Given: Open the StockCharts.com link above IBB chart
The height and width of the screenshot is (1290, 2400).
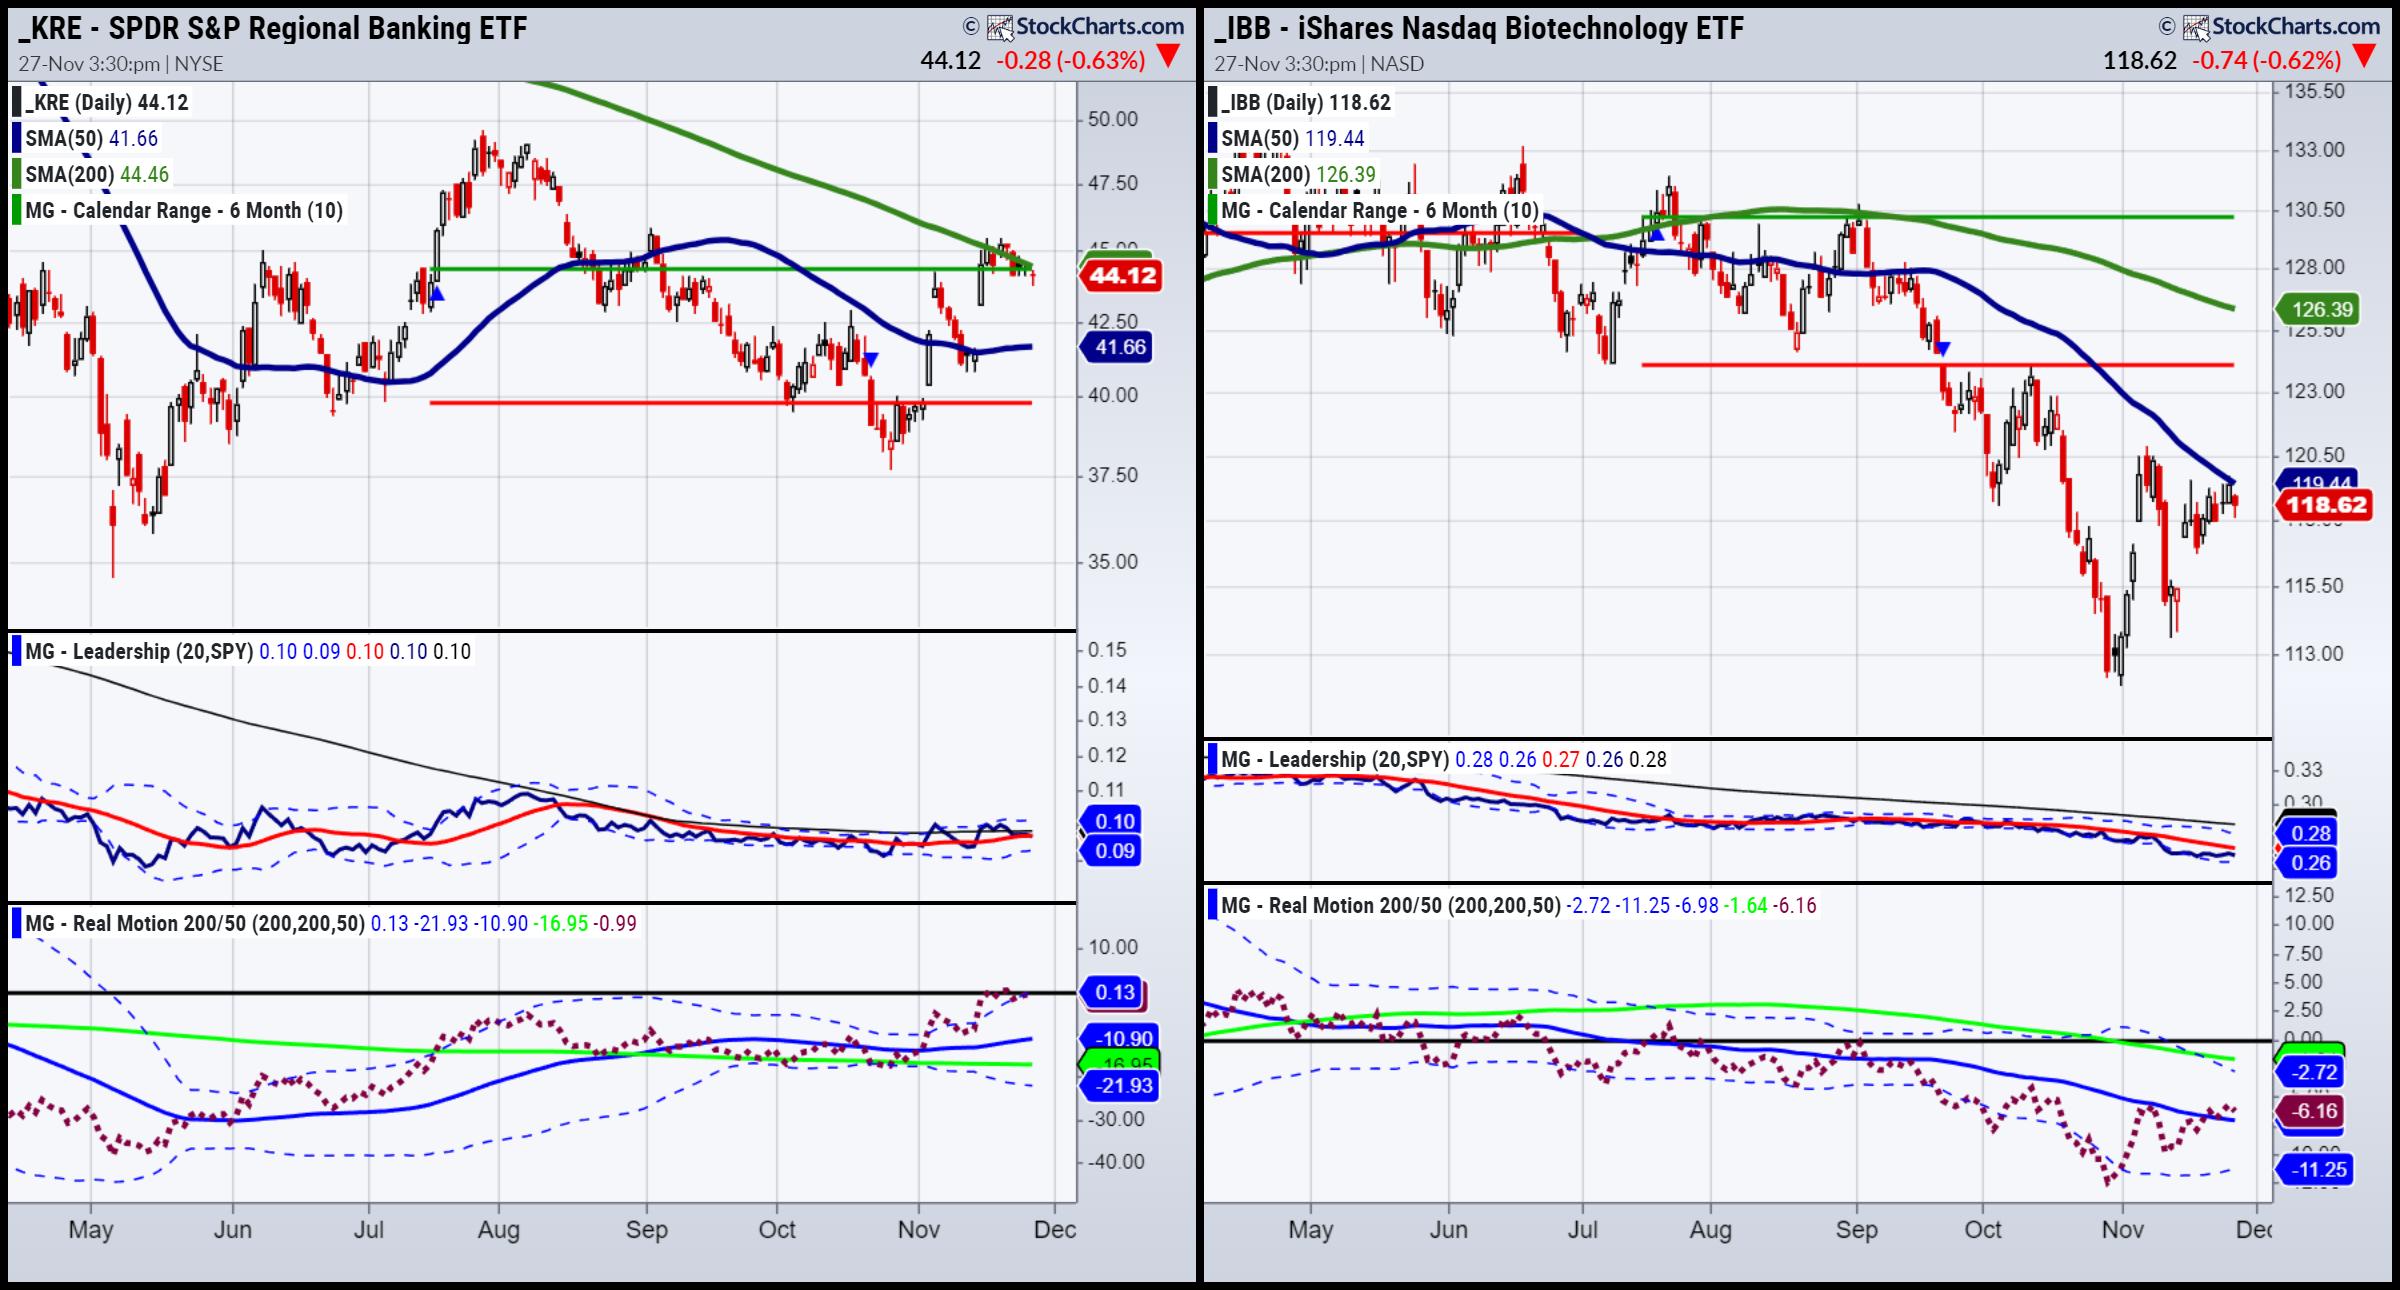Looking at the screenshot, I should click(x=2295, y=27).
